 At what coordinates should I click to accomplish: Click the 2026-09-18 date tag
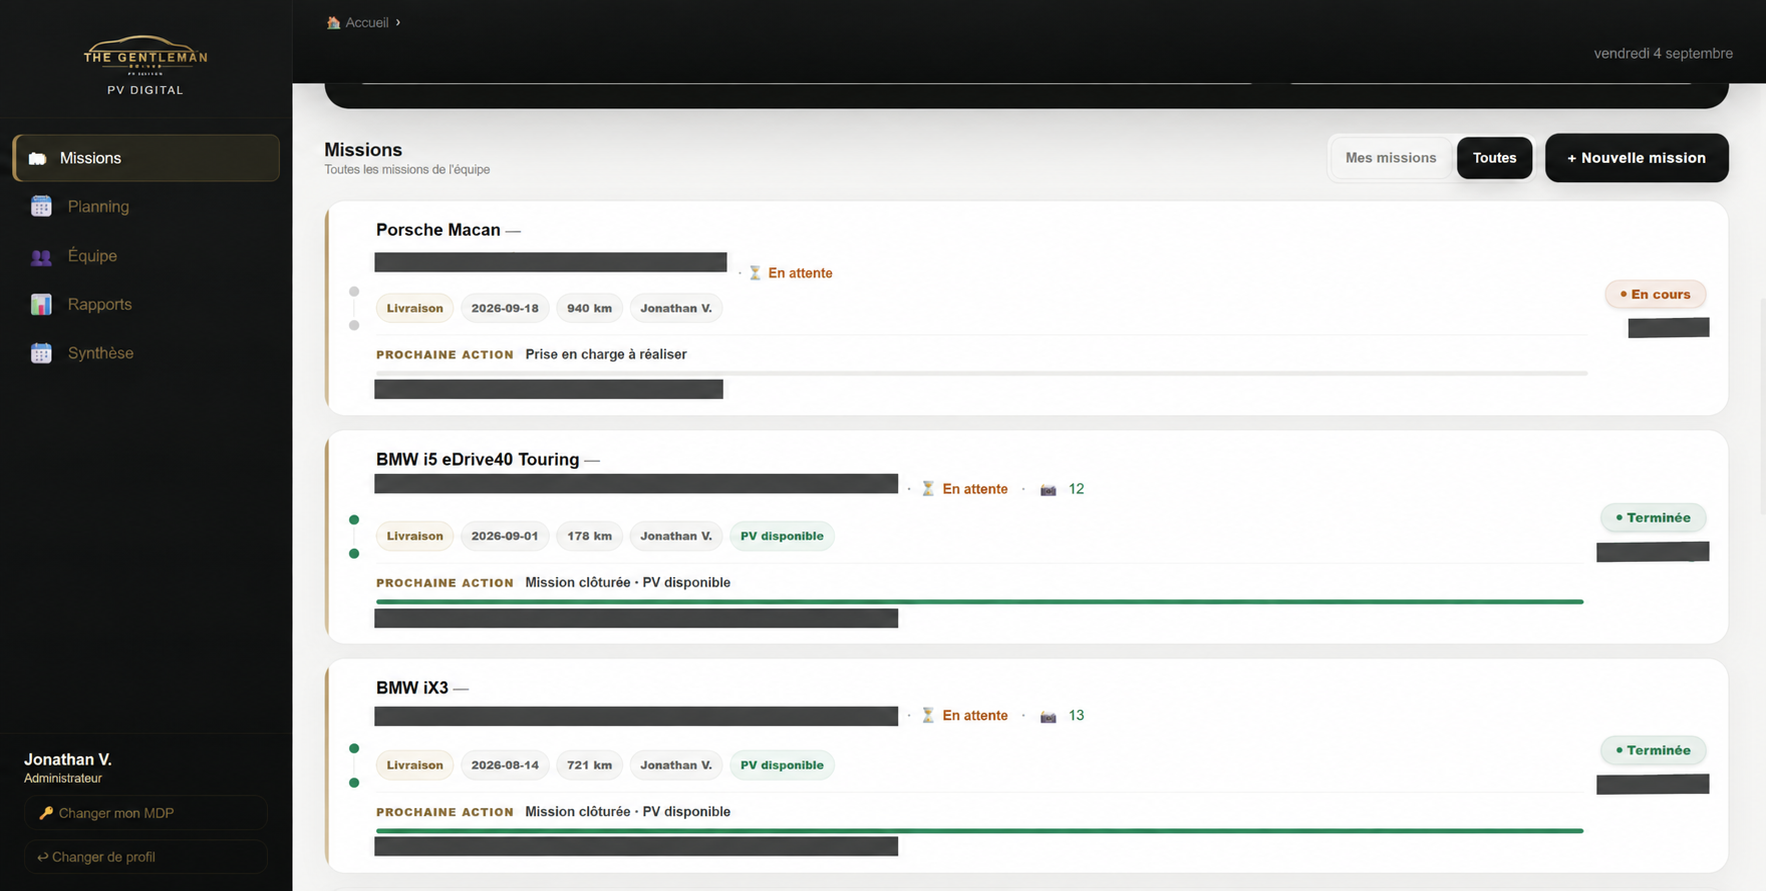(x=505, y=308)
